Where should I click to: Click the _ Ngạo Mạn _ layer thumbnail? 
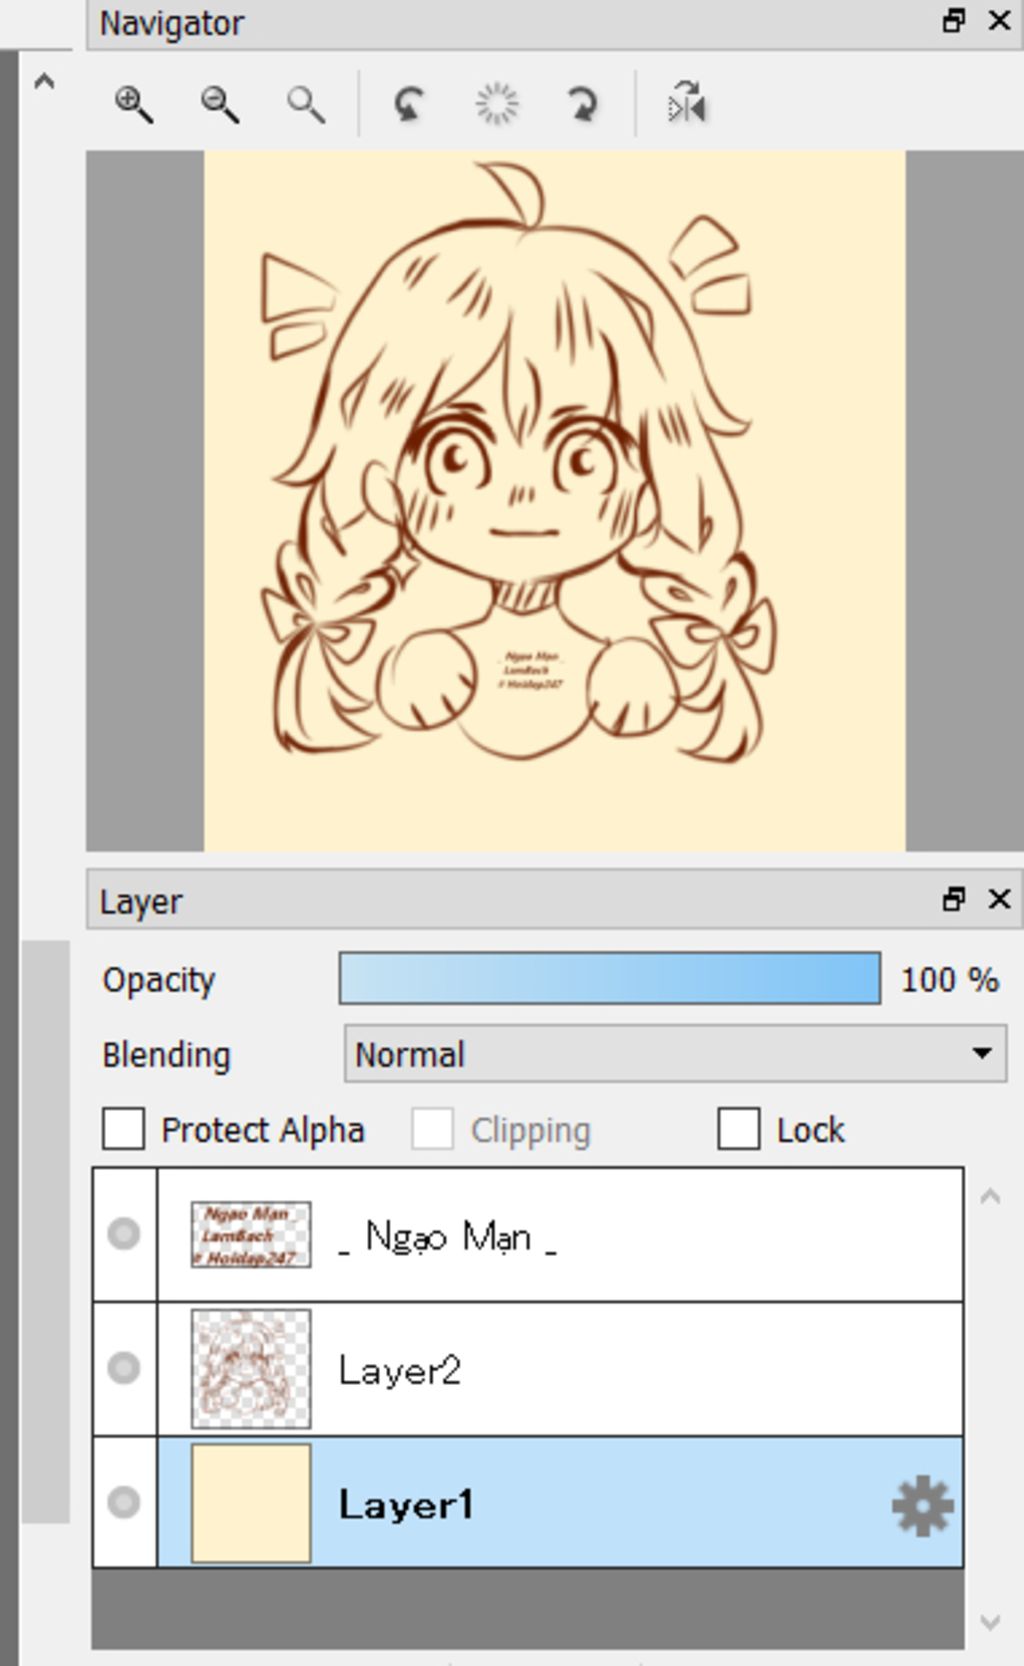[x=251, y=1235]
